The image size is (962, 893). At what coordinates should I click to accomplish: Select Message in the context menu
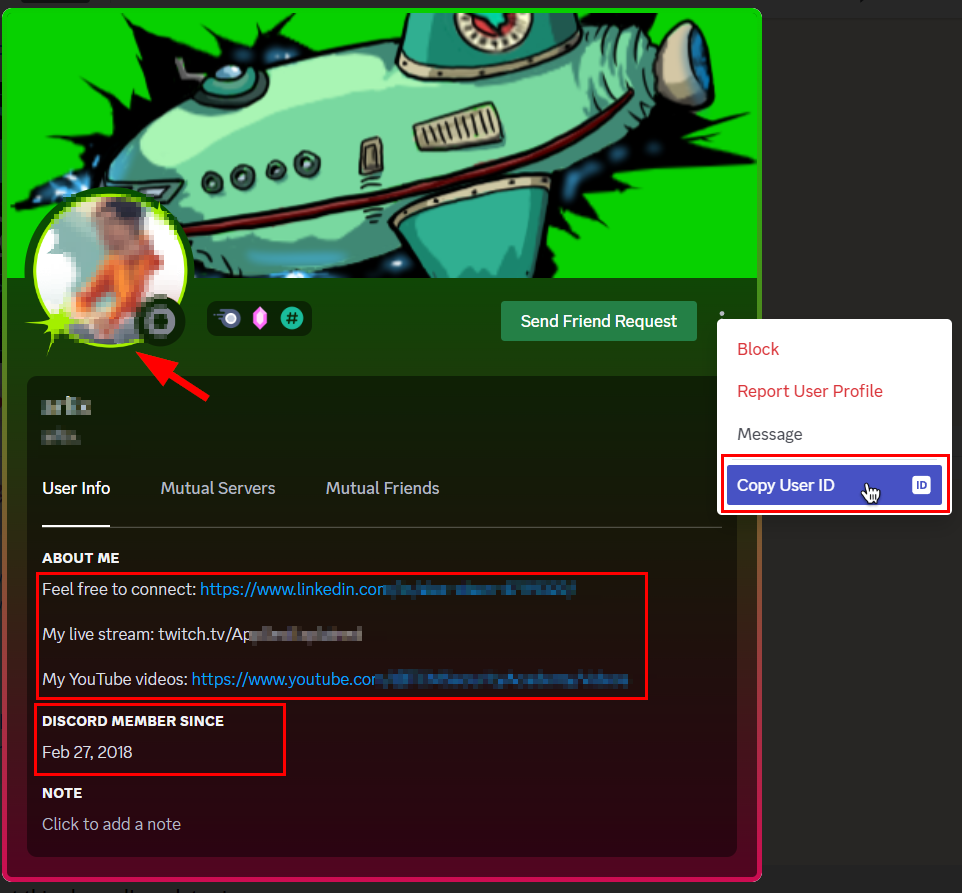point(769,434)
